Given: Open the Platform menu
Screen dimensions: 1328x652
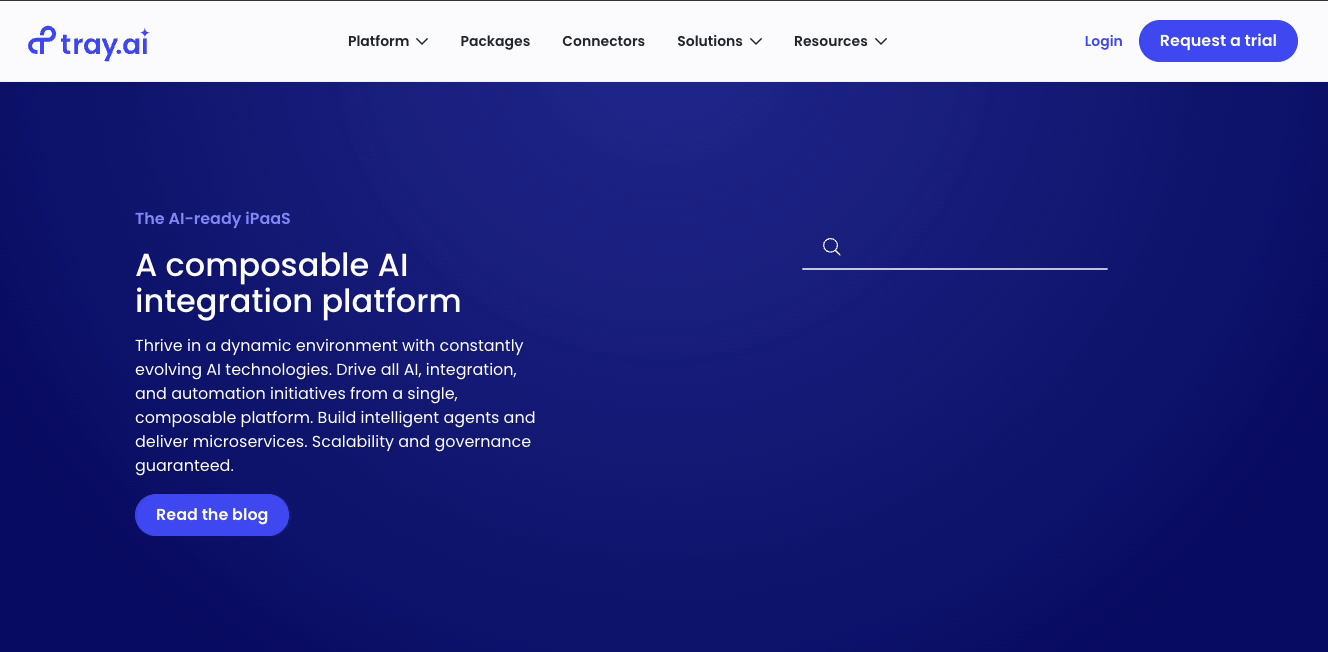Looking at the screenshot, I should [x=378, y=41].
